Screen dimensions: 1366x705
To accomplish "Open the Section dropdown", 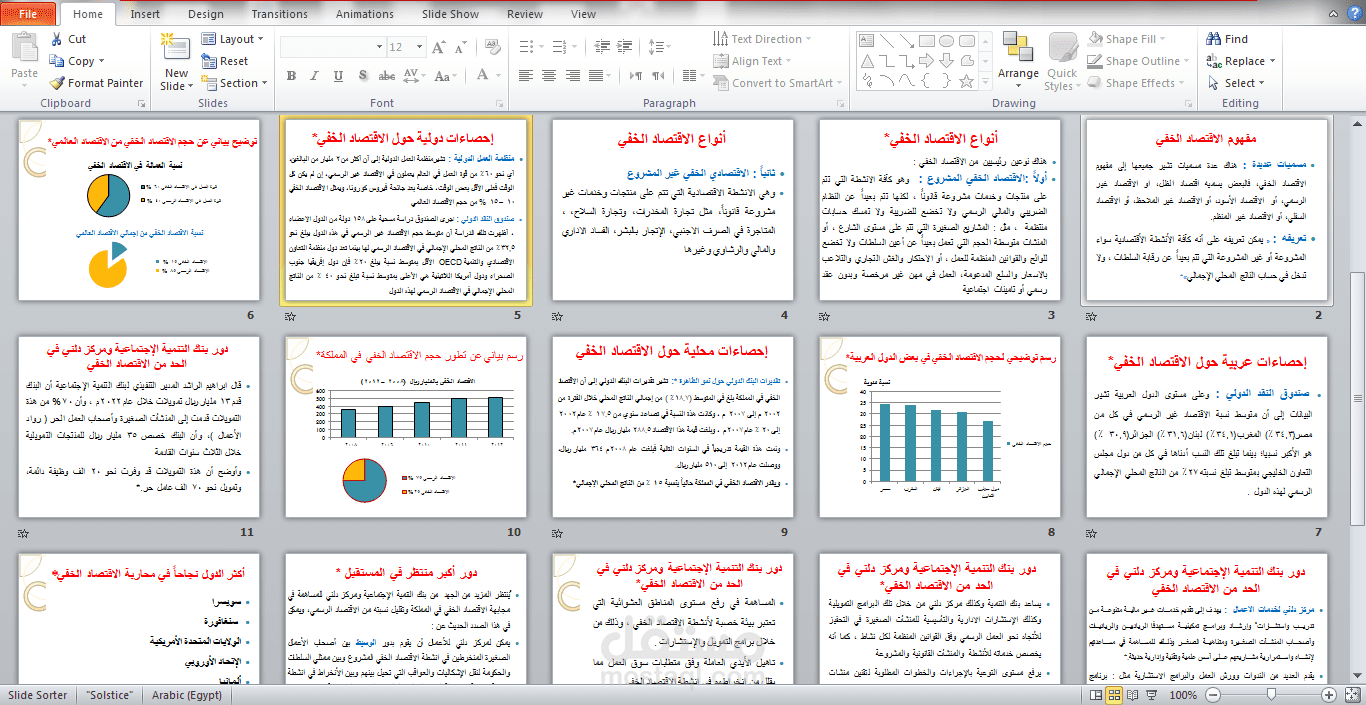I will [235, 83].
